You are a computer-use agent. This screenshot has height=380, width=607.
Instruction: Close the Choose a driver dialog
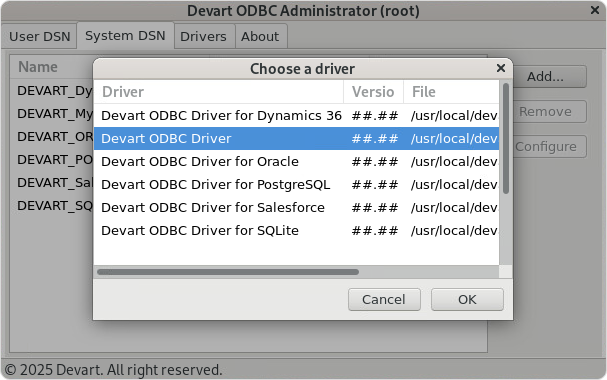[x=501, y=68]
